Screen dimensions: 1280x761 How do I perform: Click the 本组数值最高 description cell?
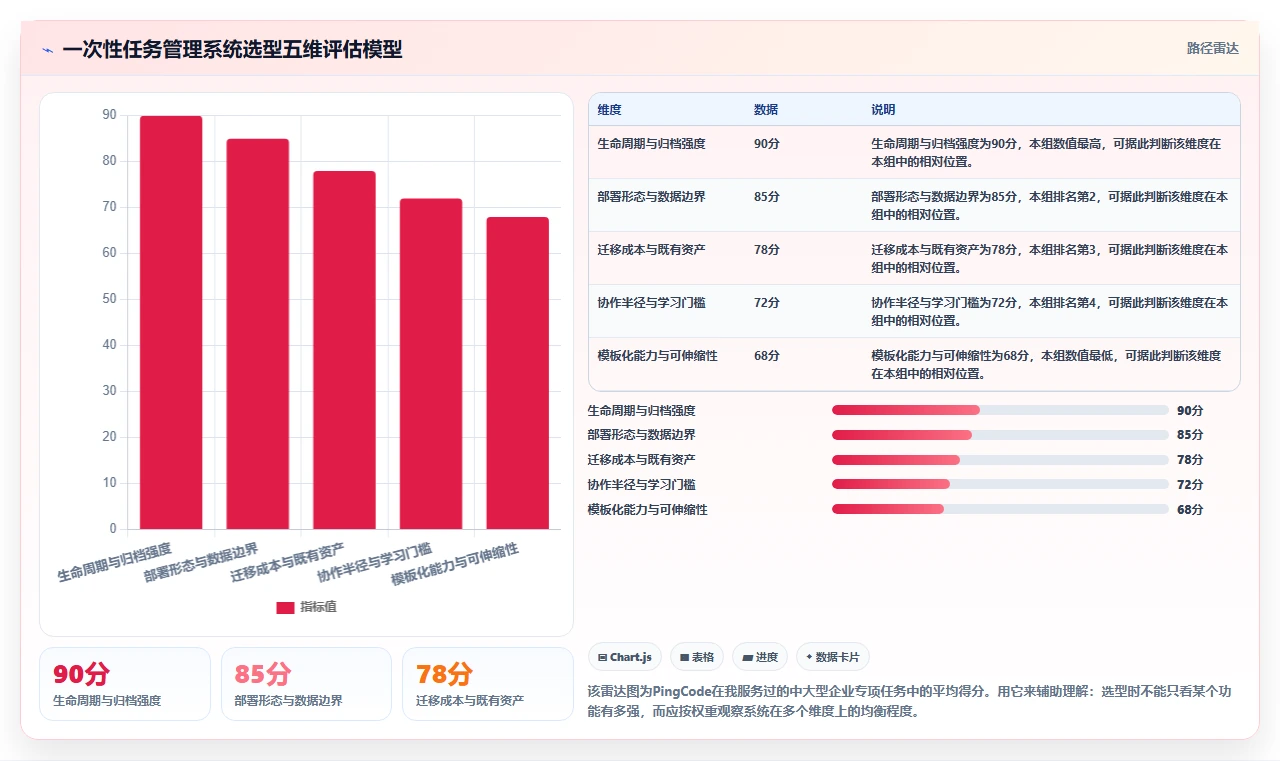pos(1051,152)
